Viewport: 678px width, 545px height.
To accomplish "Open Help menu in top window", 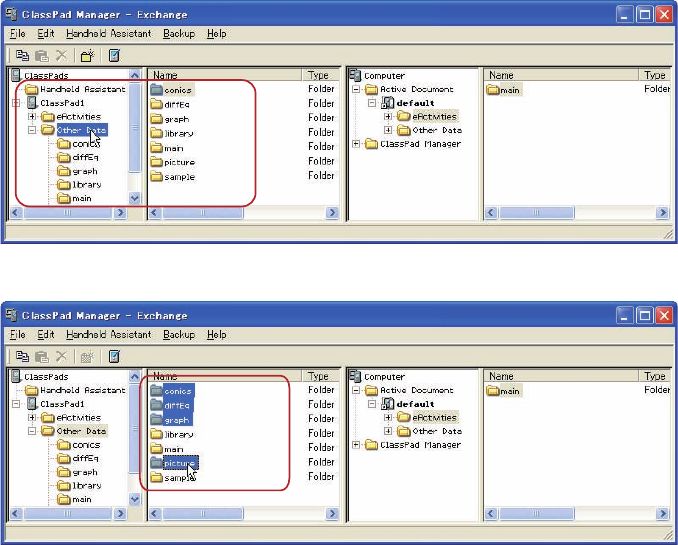I will tap(216, 34).
